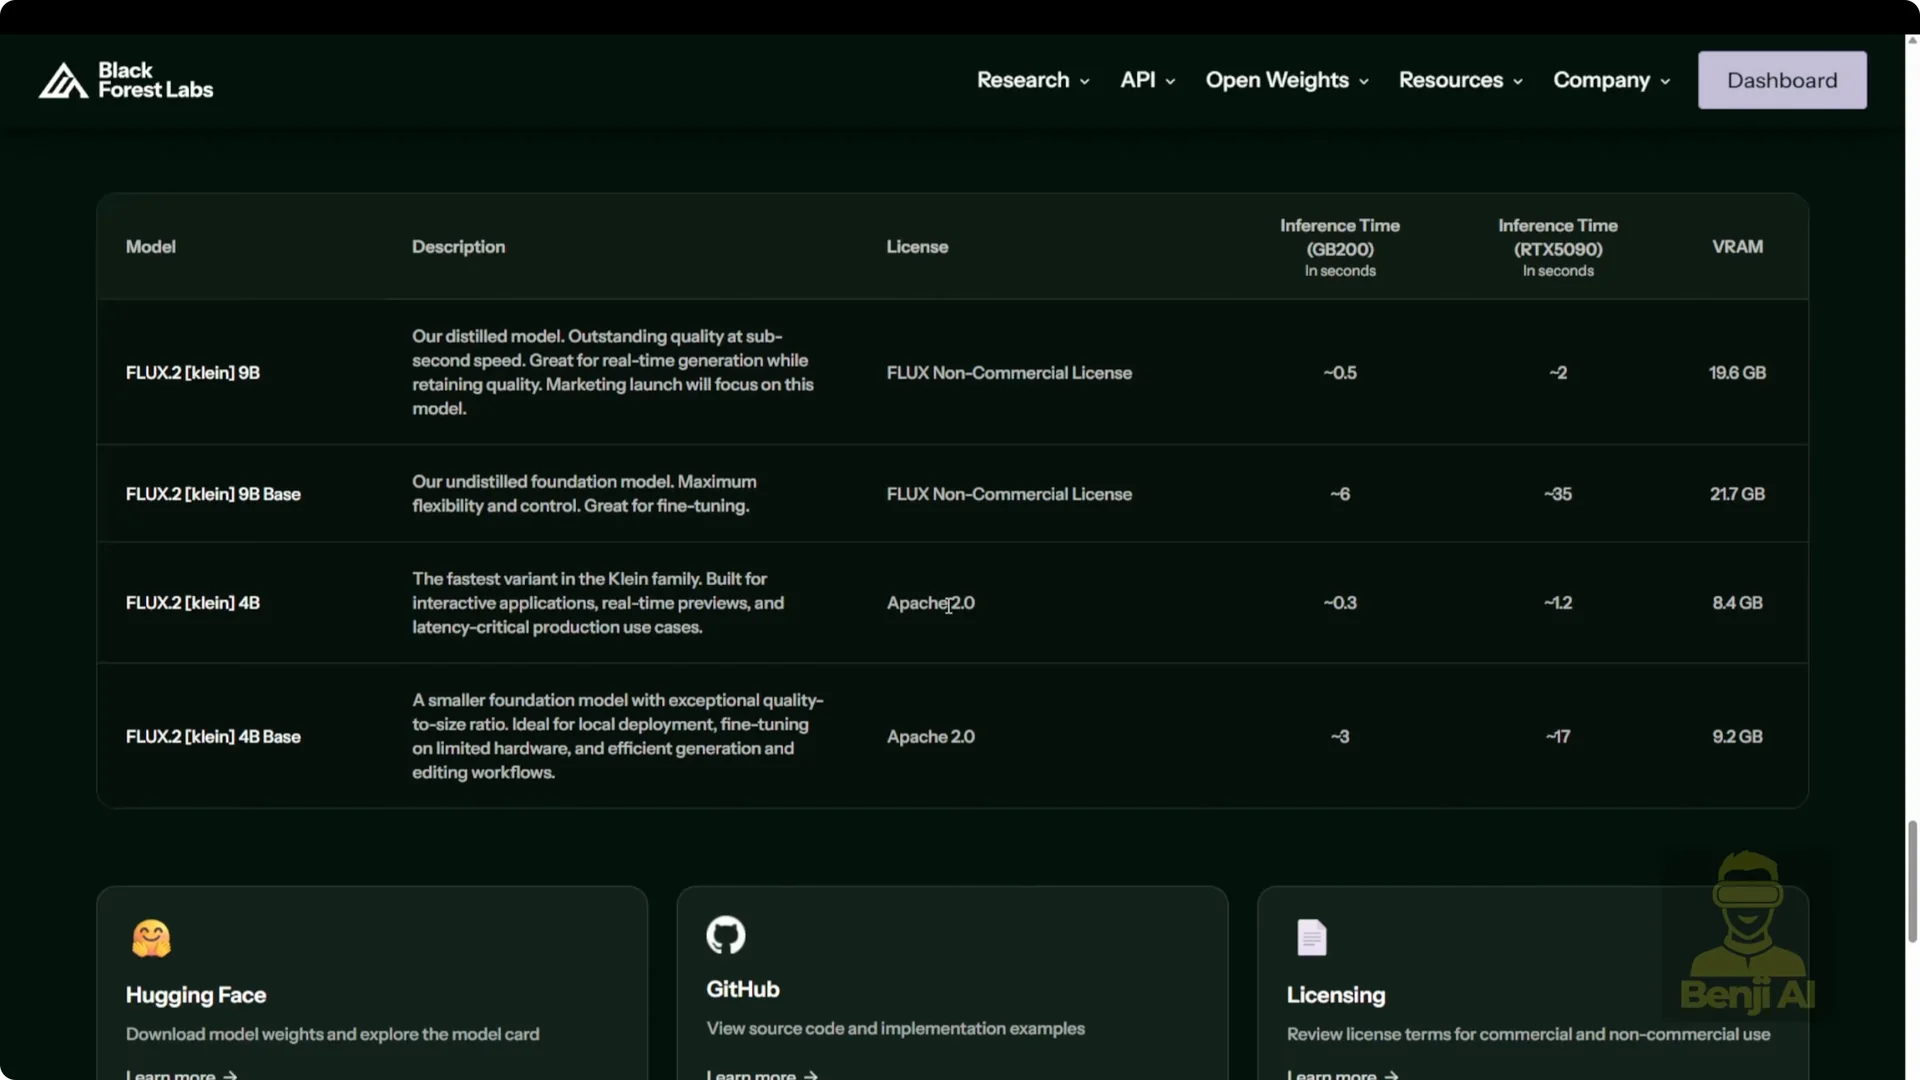Click Apache 2.0 license for 4B Base
This screenshot has height=1080, width=1920.
pyautogui.click(x=930, y=737)
